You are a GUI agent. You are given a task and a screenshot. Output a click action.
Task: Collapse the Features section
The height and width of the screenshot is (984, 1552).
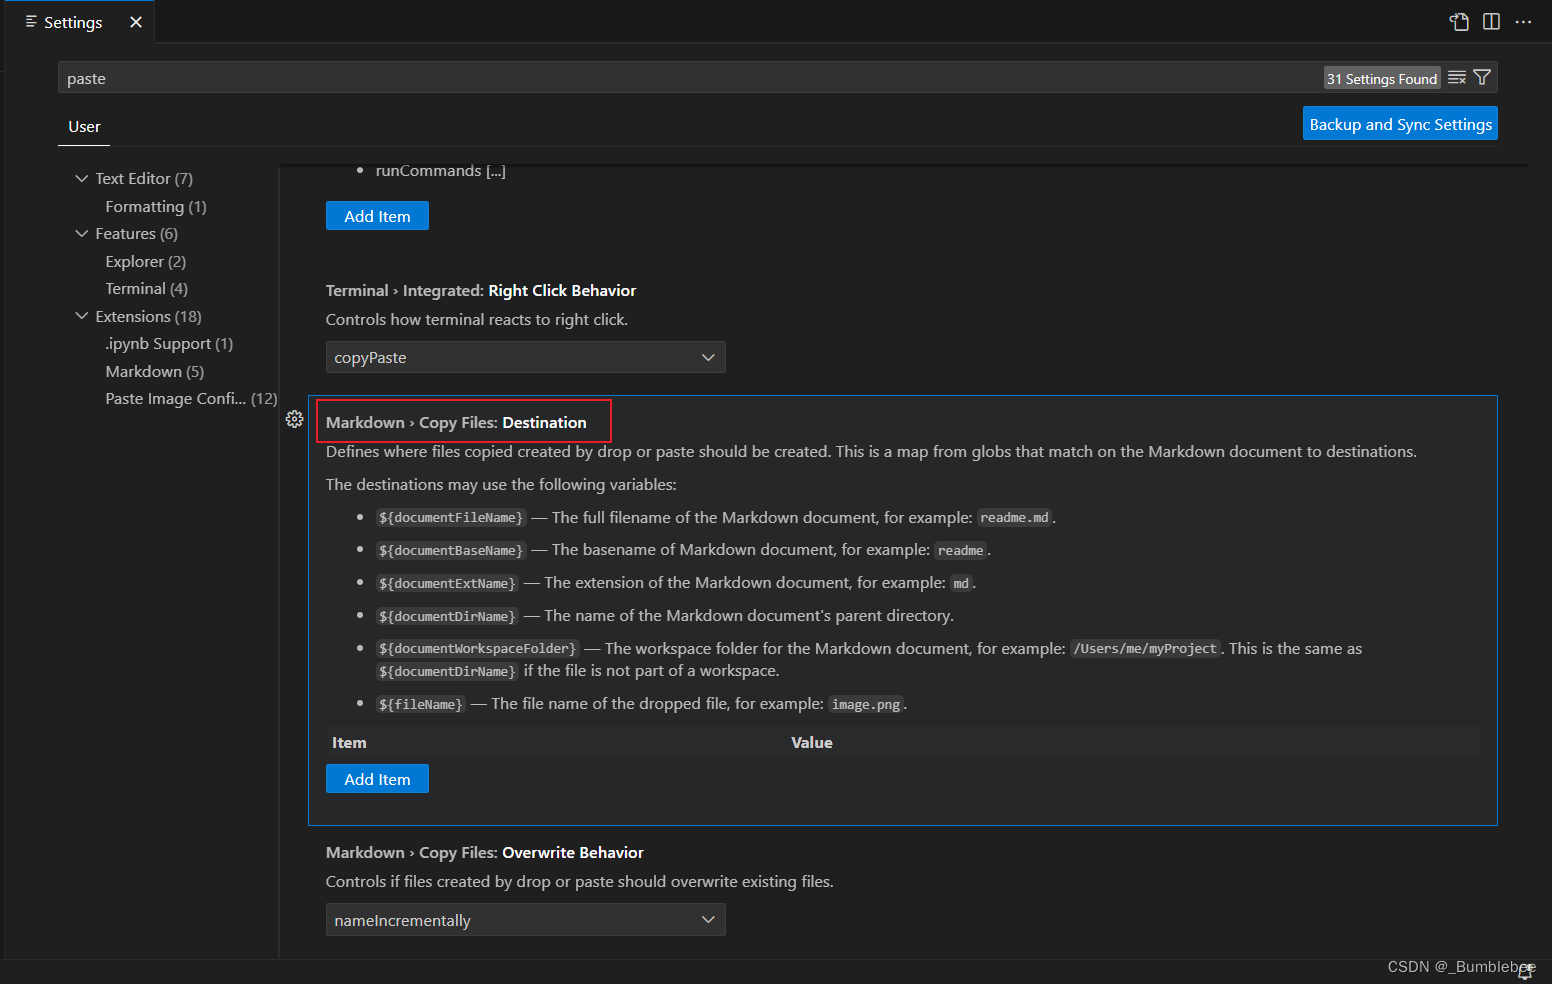pyautogui.click(x=81, y=233)
